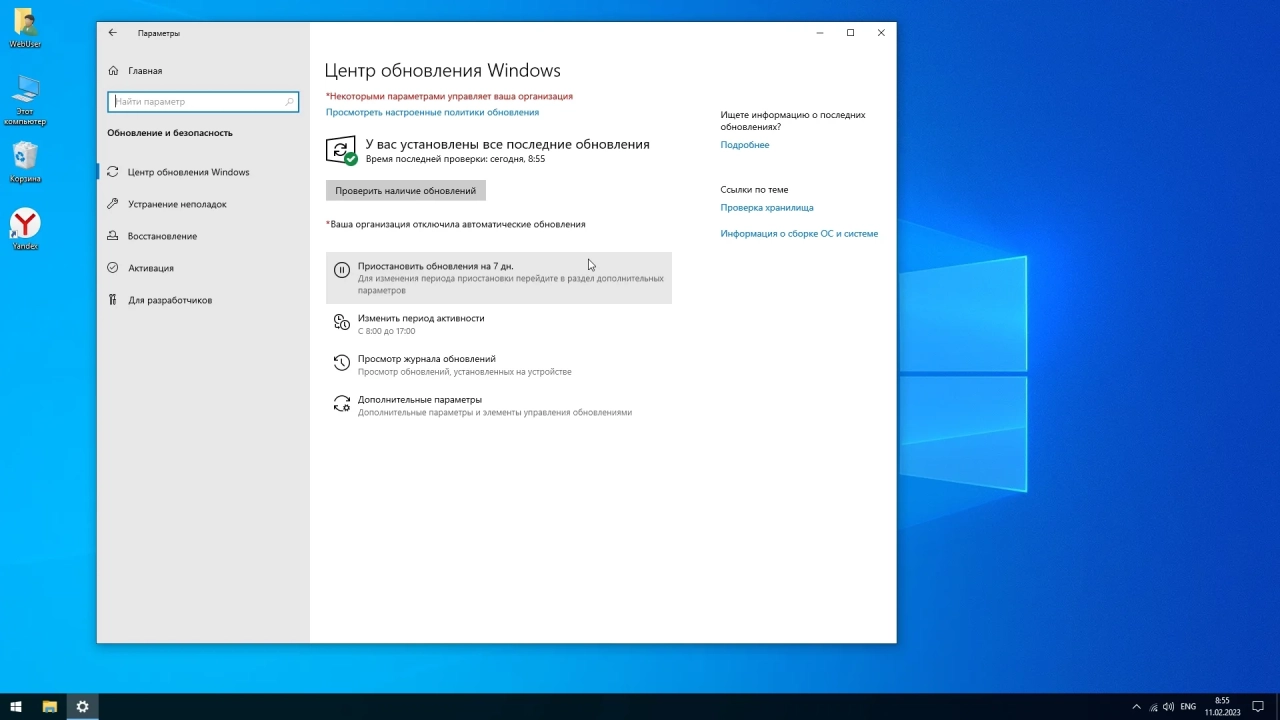Click Проверить наличие обновлений button

[x=405, y=190]
